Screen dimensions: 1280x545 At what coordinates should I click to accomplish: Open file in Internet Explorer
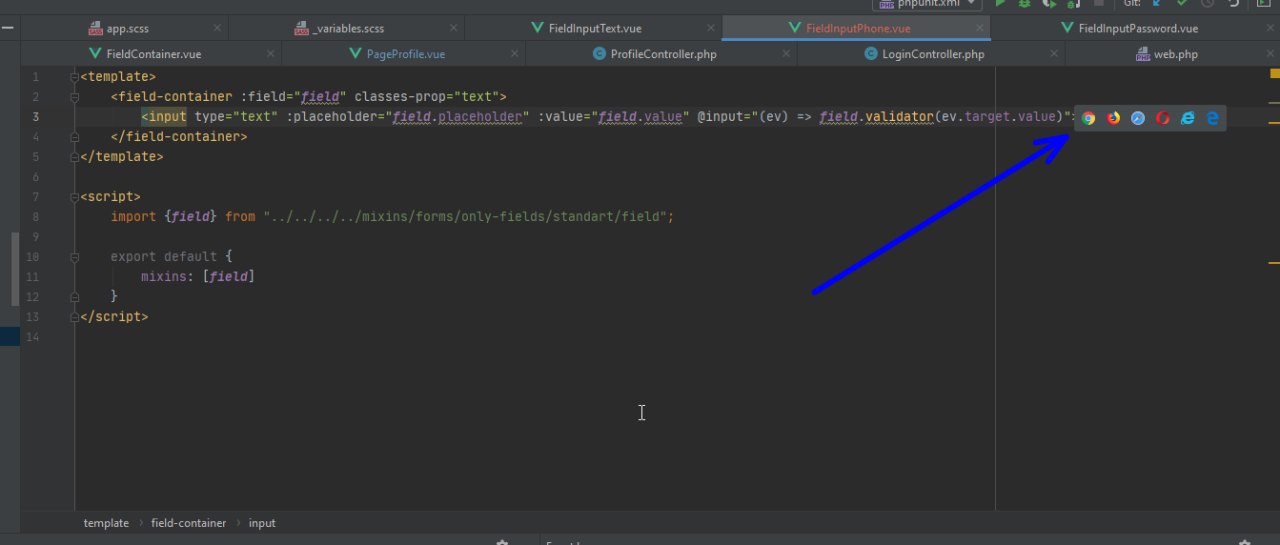coord(1187,118)
